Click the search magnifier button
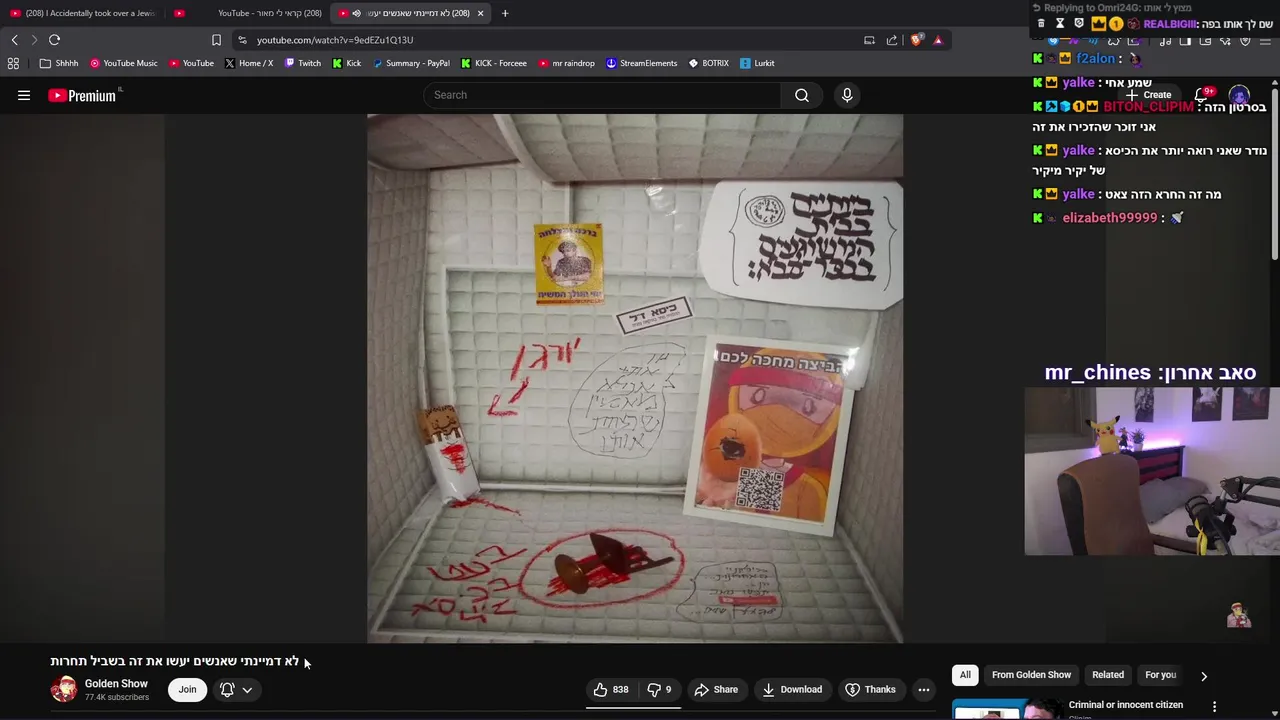The height and width of the screenshot is (720, 1280). point(802,95)
